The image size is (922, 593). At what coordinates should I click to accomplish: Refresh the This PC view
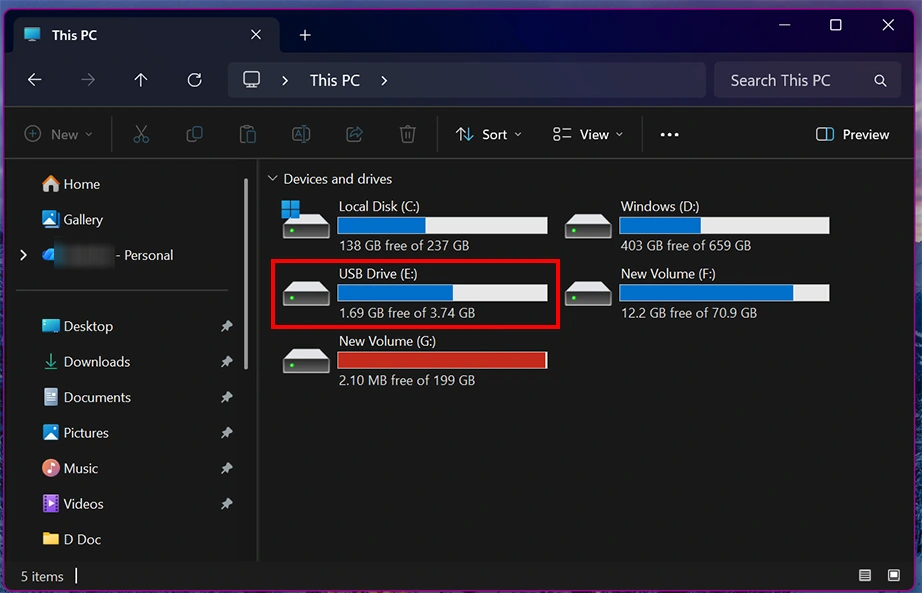195,80
